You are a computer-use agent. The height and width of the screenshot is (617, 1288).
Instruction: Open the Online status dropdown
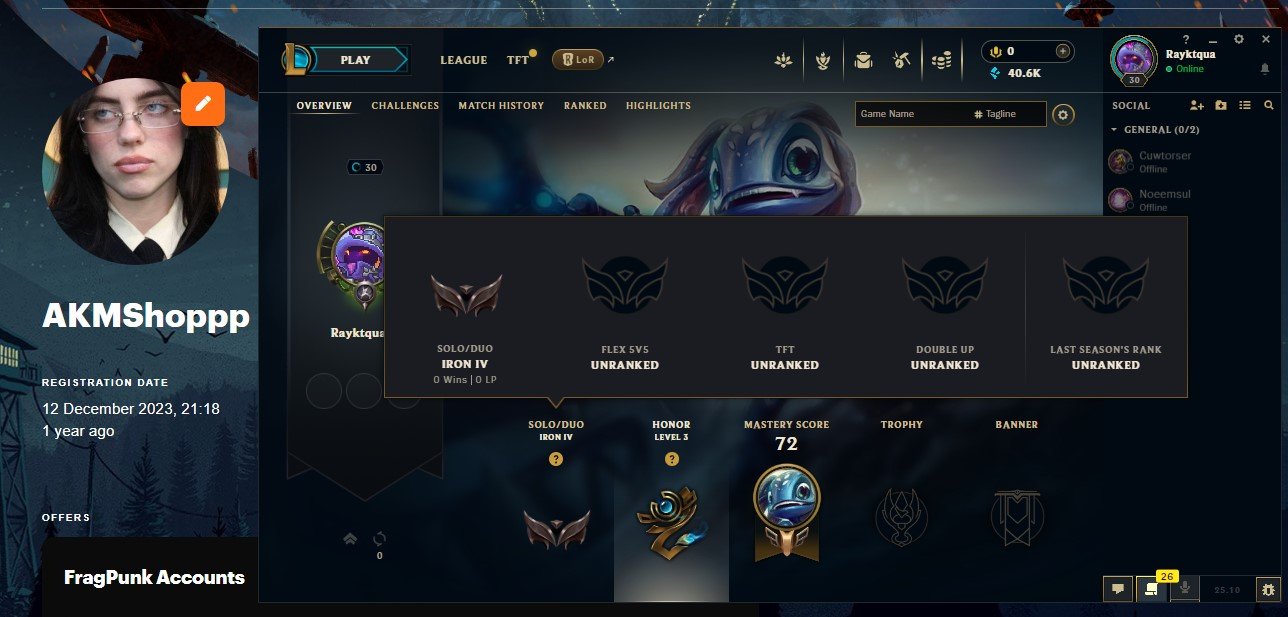click(1185, 69)
